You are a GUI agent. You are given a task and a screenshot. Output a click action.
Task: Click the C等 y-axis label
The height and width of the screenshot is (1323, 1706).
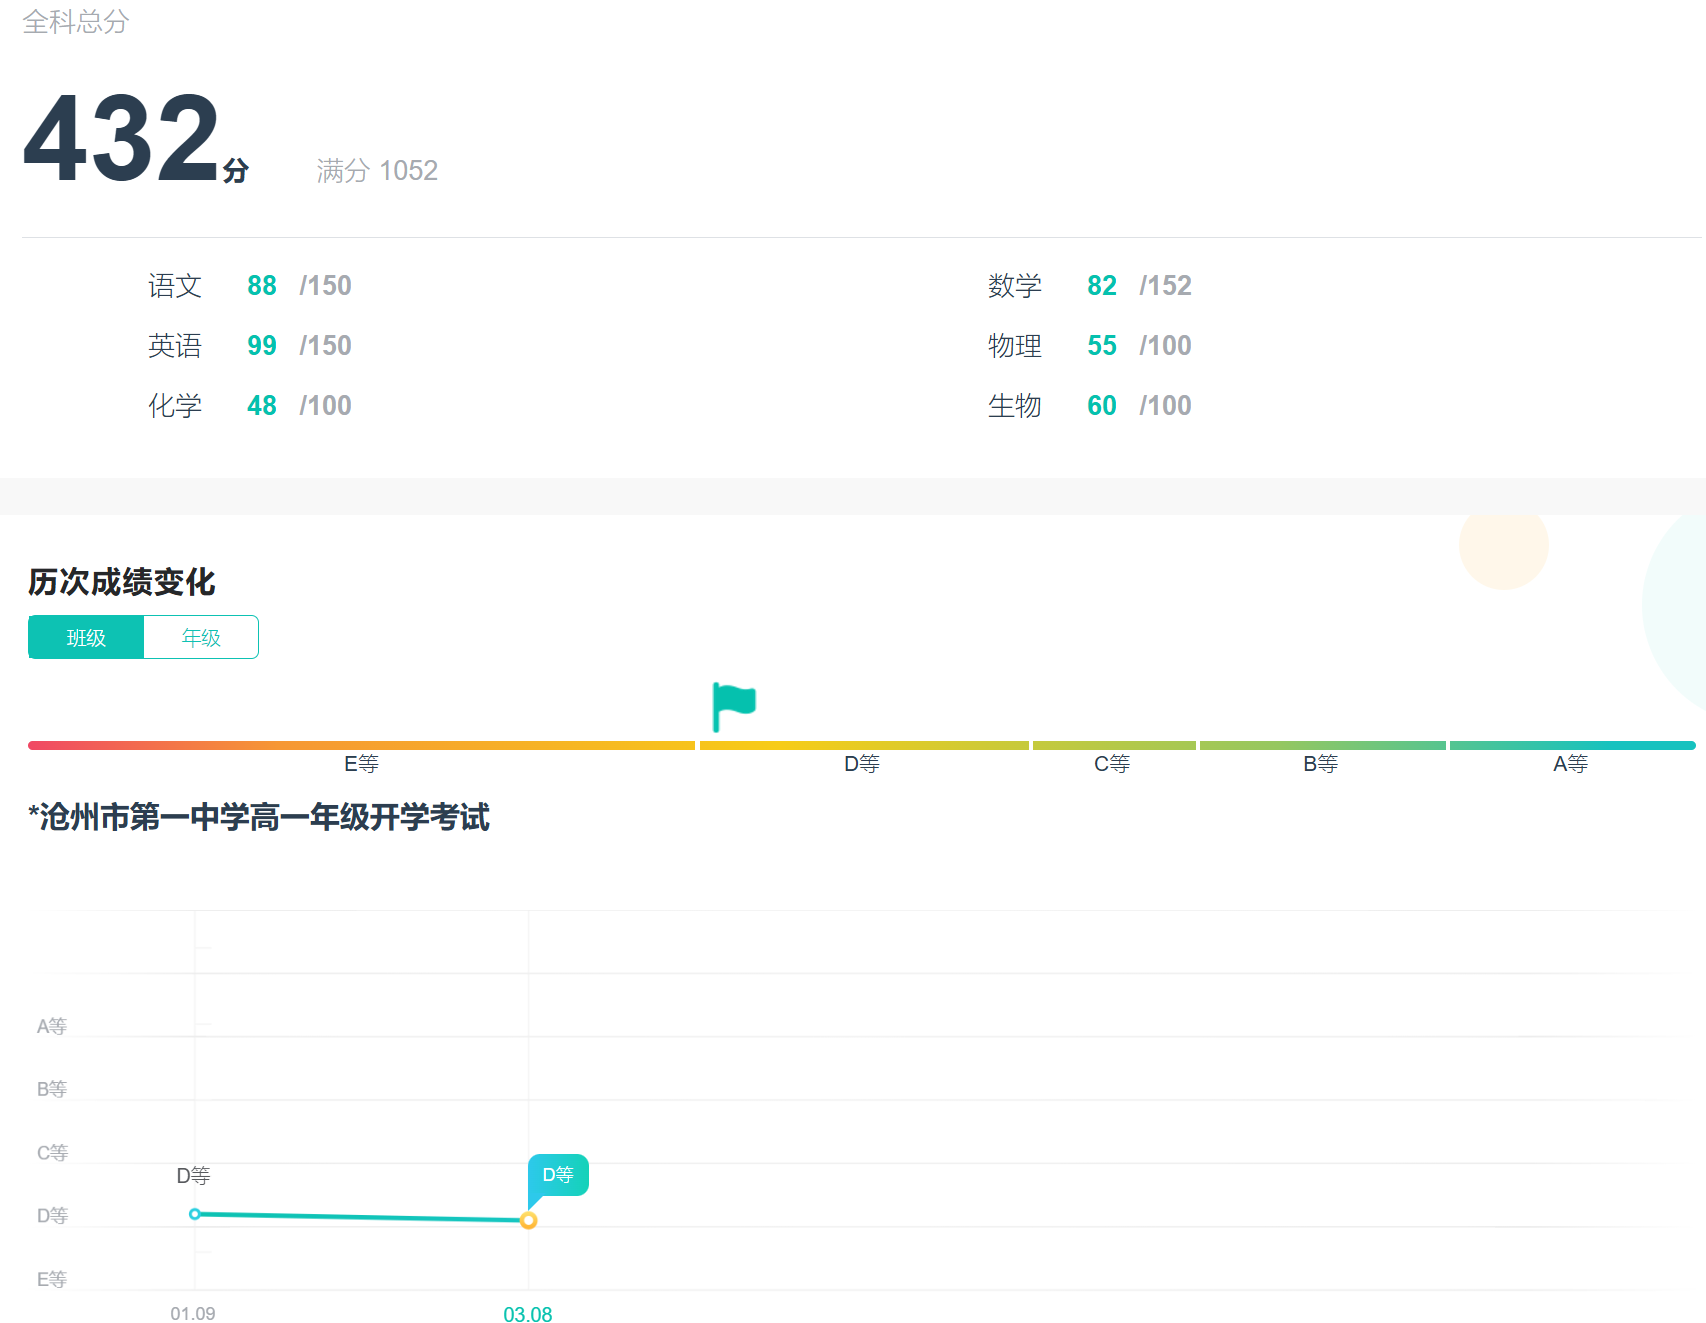52,1153
